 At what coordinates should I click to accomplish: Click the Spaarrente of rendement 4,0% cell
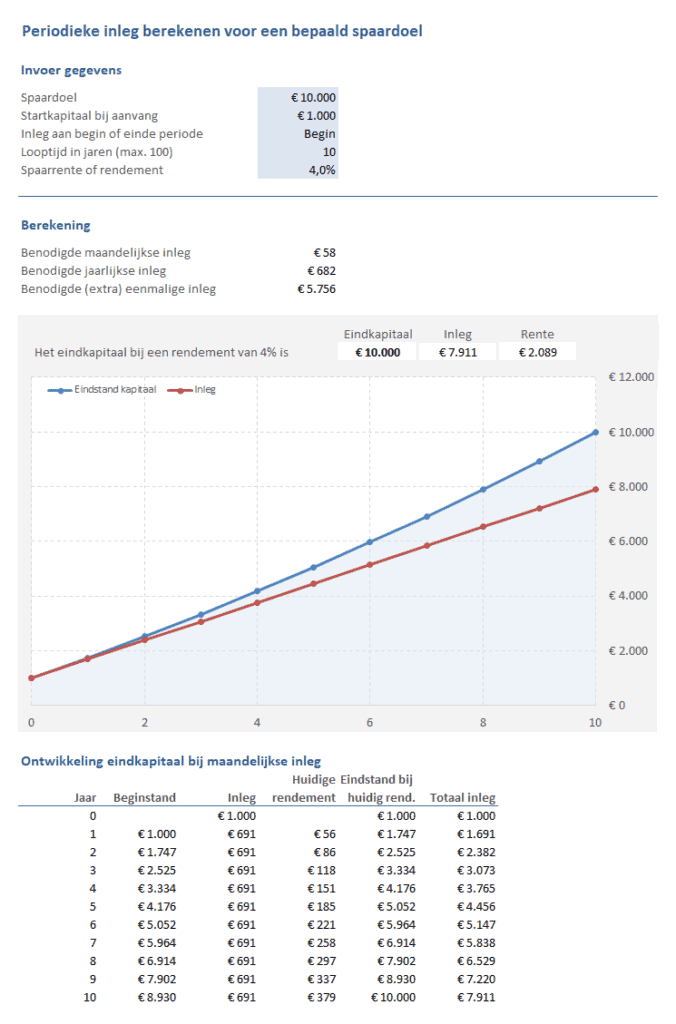pyautogui.click(x=298, y=170)
